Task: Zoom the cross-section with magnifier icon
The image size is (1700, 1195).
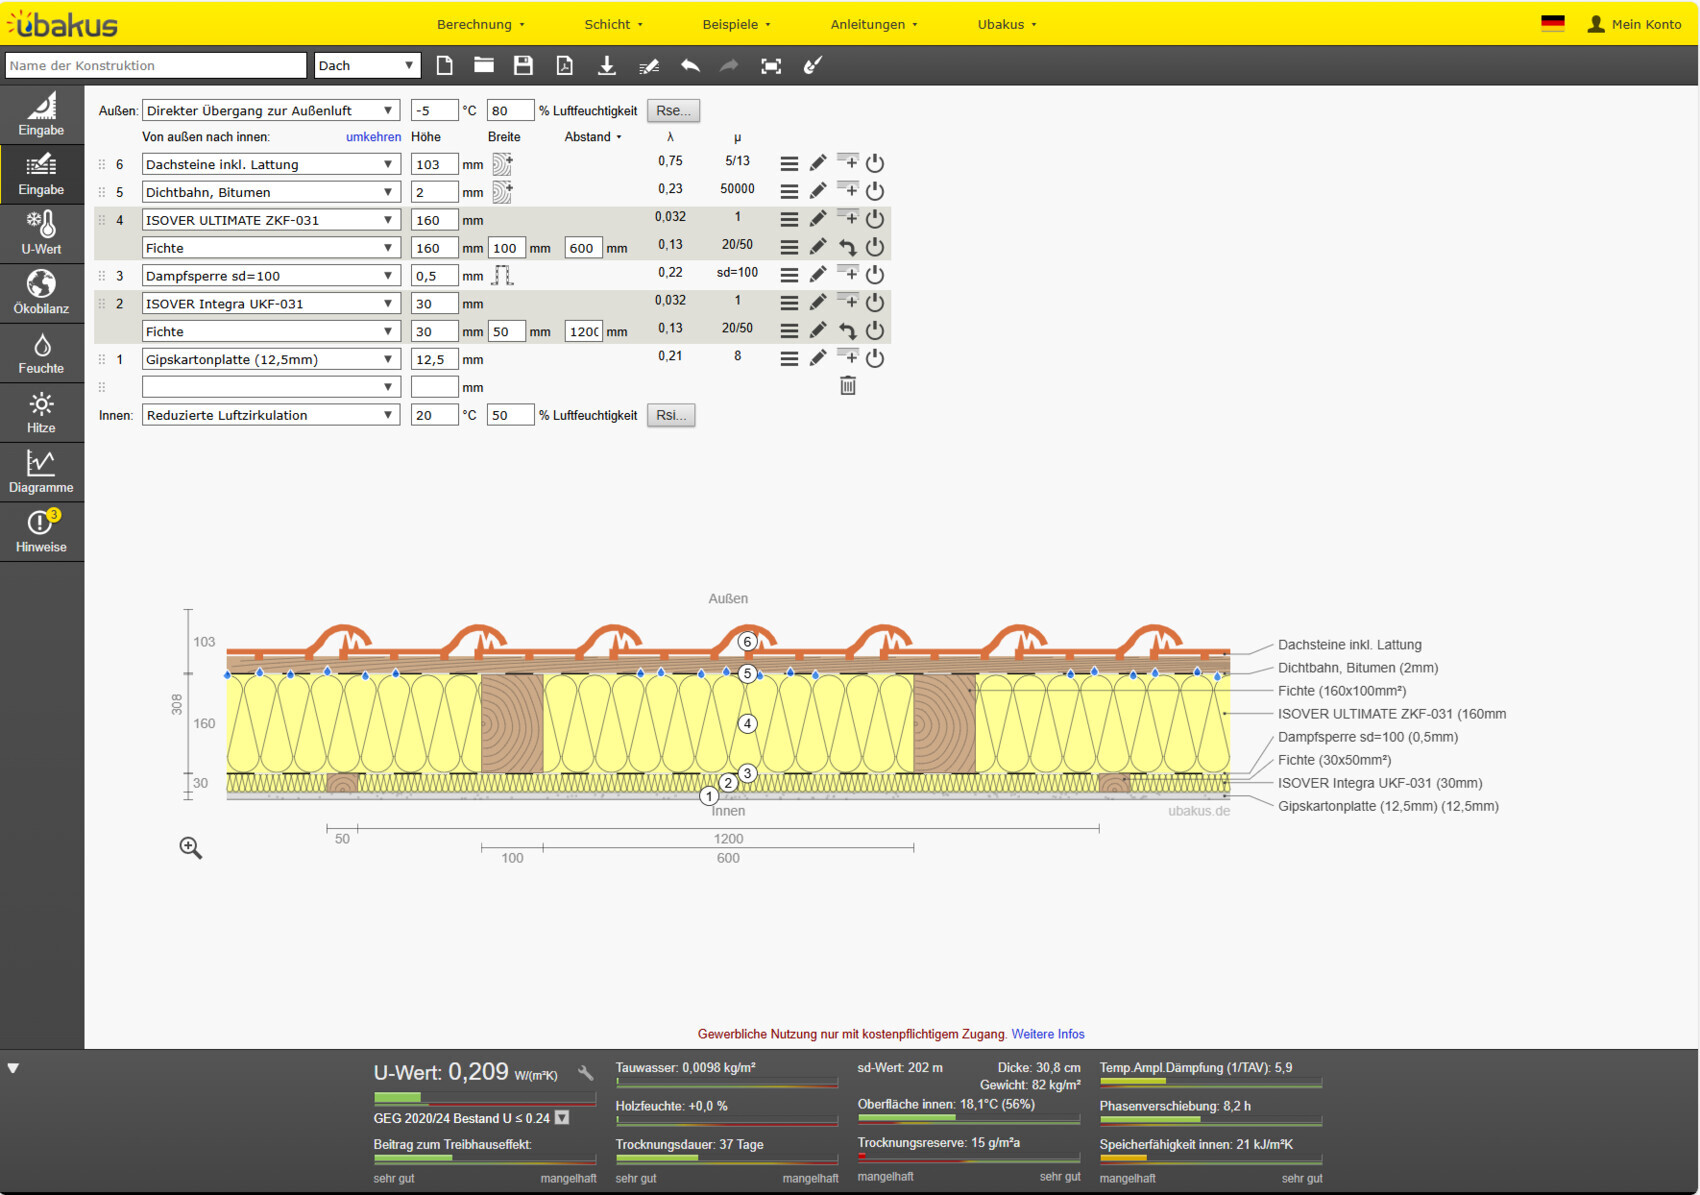Action: pos(190,848)
